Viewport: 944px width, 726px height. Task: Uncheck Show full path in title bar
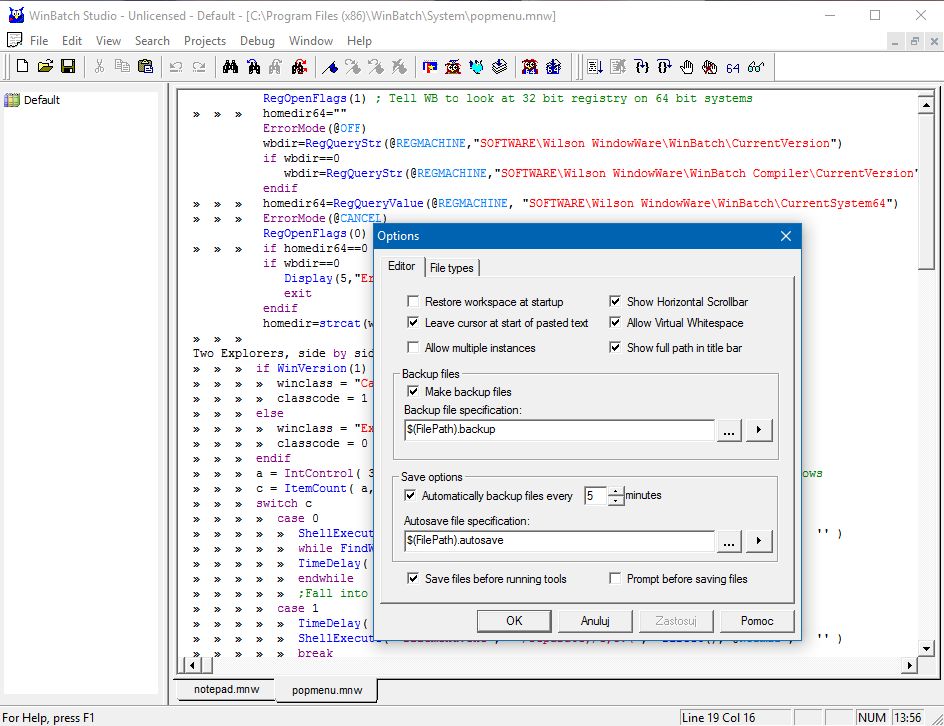click(615, 347)
